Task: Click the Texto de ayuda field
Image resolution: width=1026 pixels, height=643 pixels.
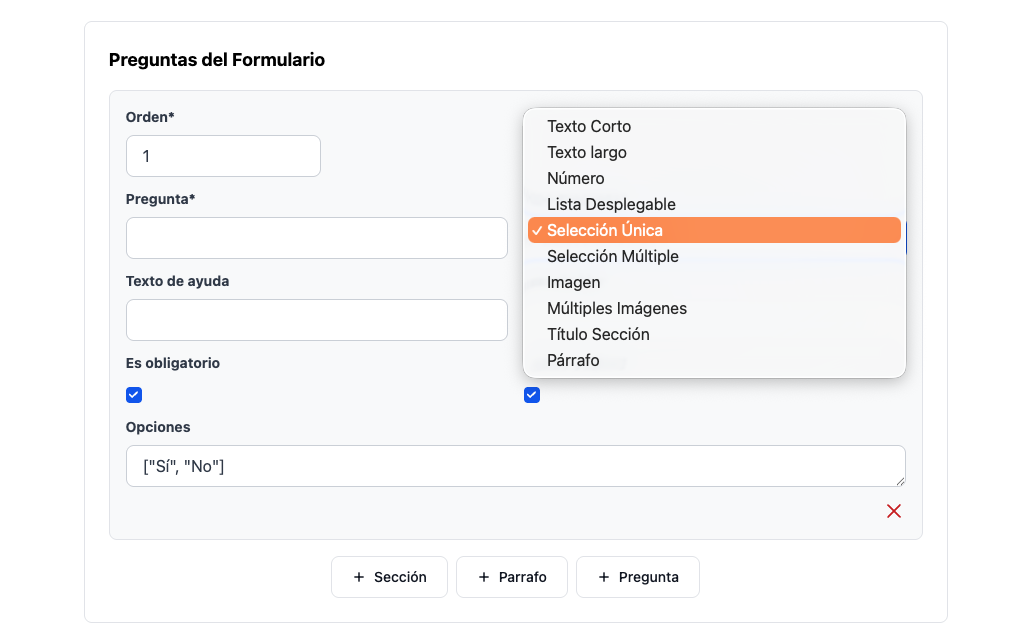Action: [317, 320]
